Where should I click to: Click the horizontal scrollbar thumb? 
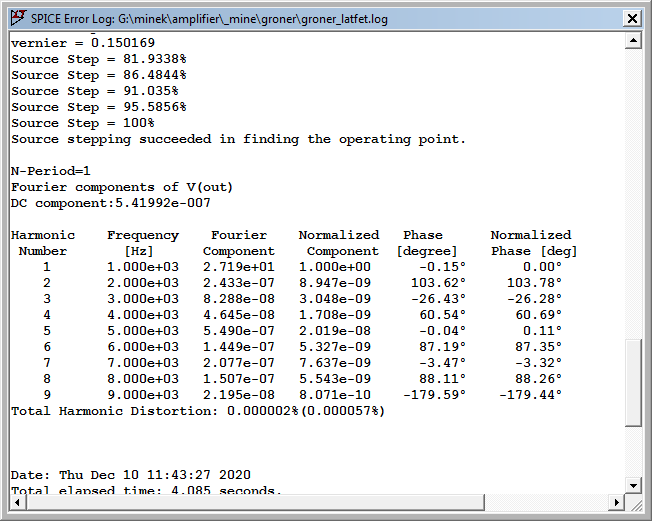click(255, 502)
